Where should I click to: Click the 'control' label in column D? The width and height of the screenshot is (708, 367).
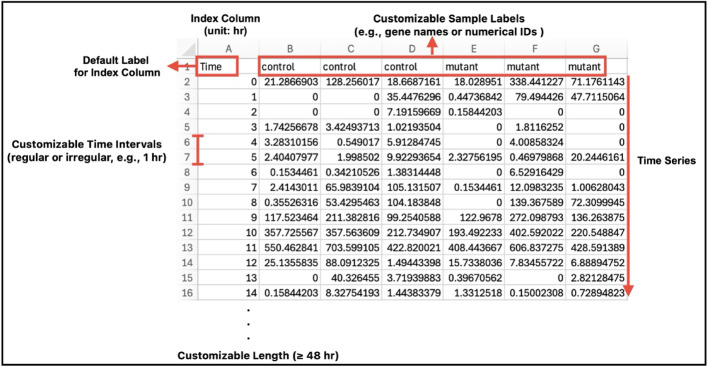click(x=401, y=67)
